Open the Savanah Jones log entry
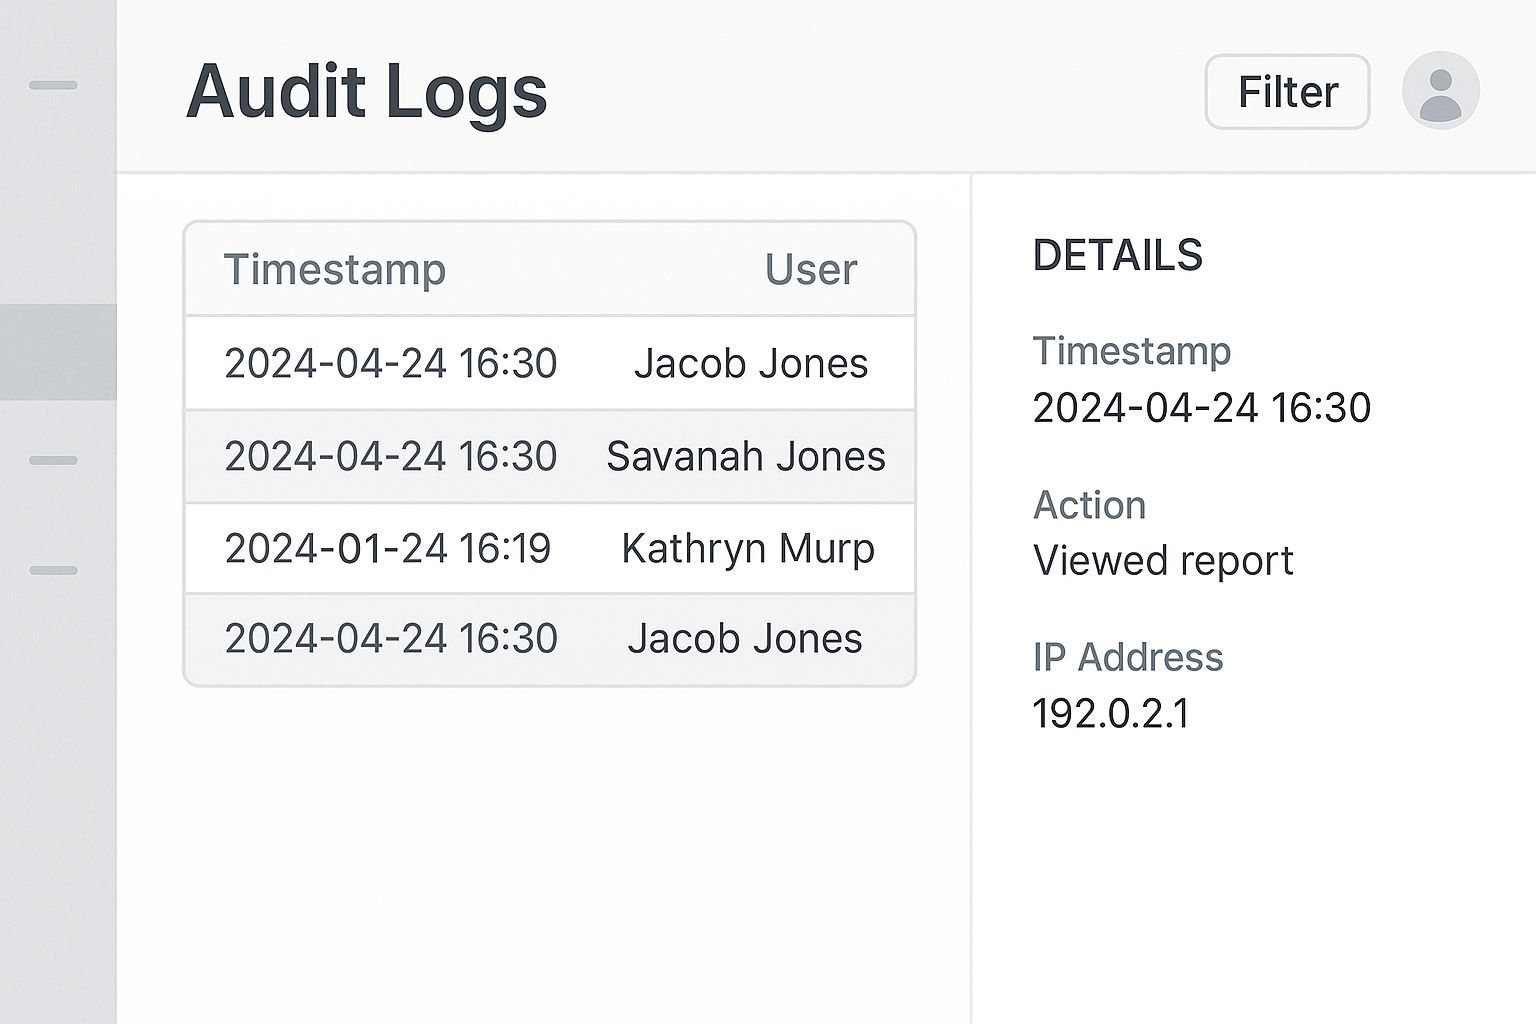The width and height of the screenshot is (1536, 1024). click(745, 457)
